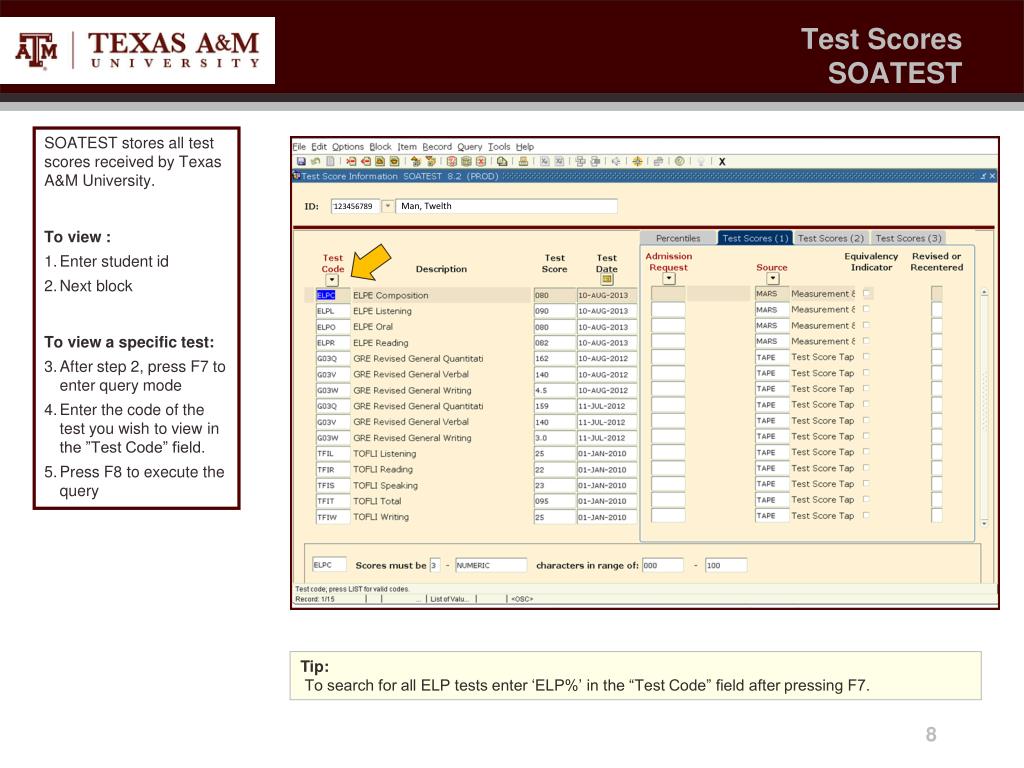Open the Test Date calendar icon
The height and width of the screenshot is (768, 1024).
607,280
